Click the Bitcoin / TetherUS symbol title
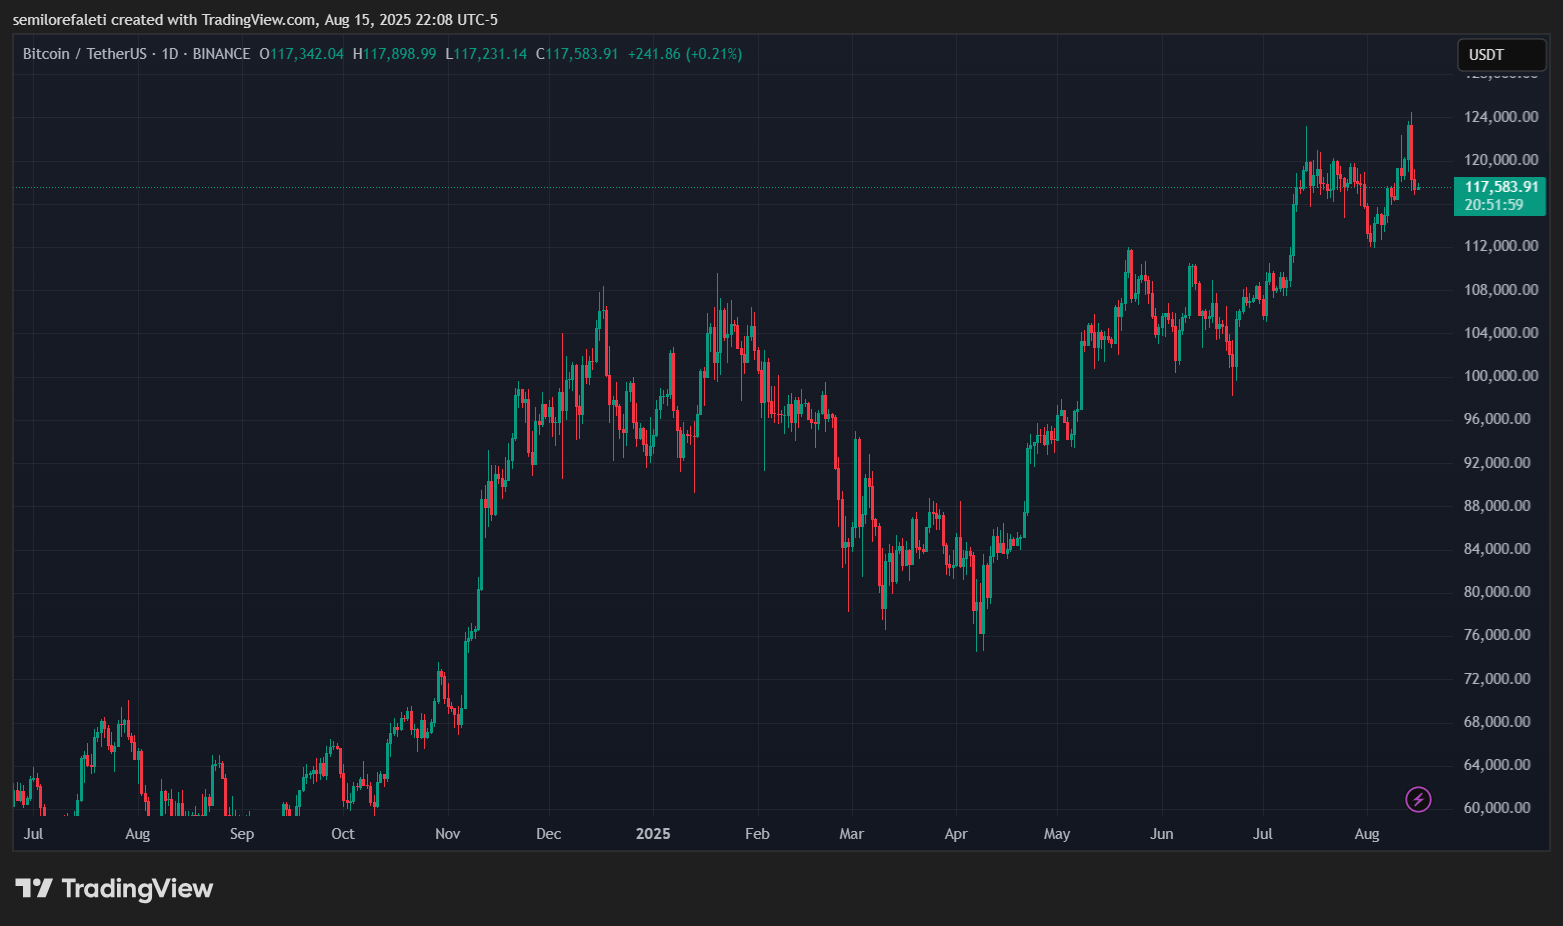 (x=85, y=54)
